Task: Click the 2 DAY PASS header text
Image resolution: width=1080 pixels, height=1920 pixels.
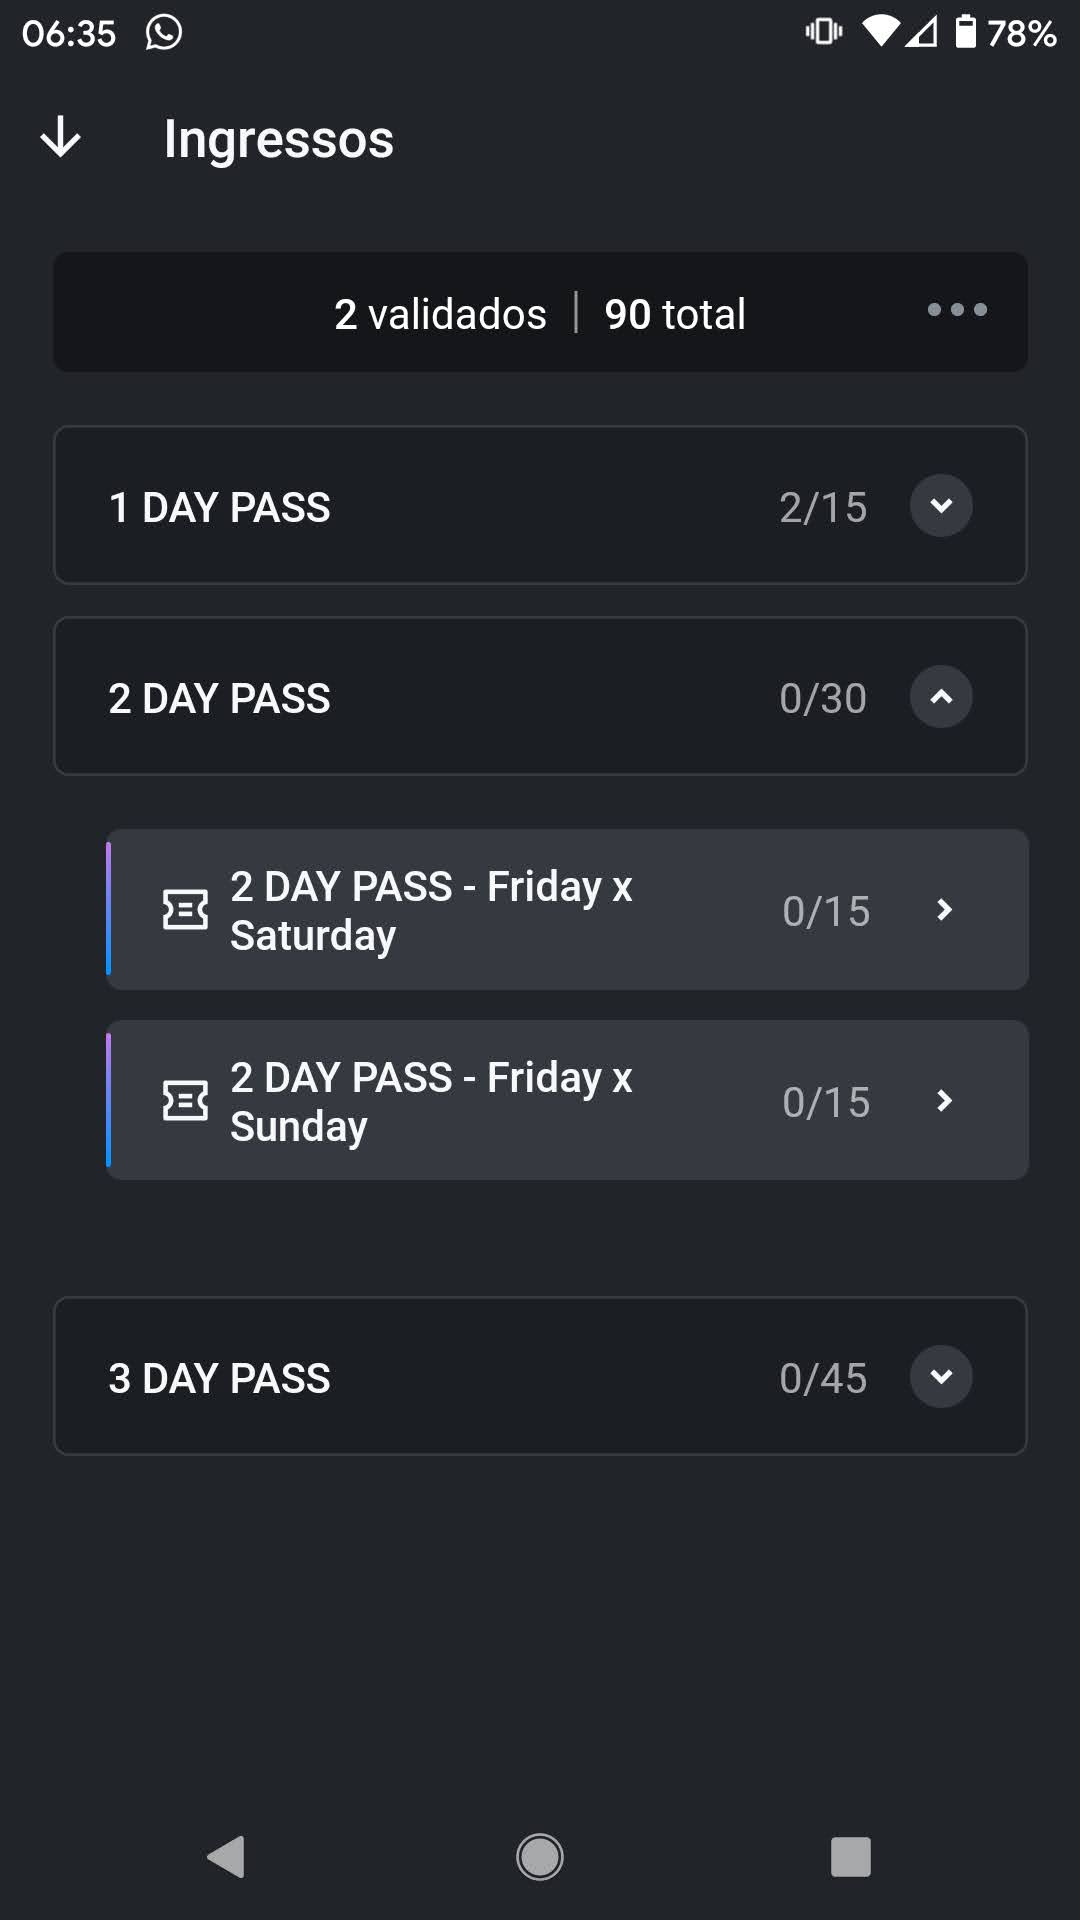Action: pos(219,698)
